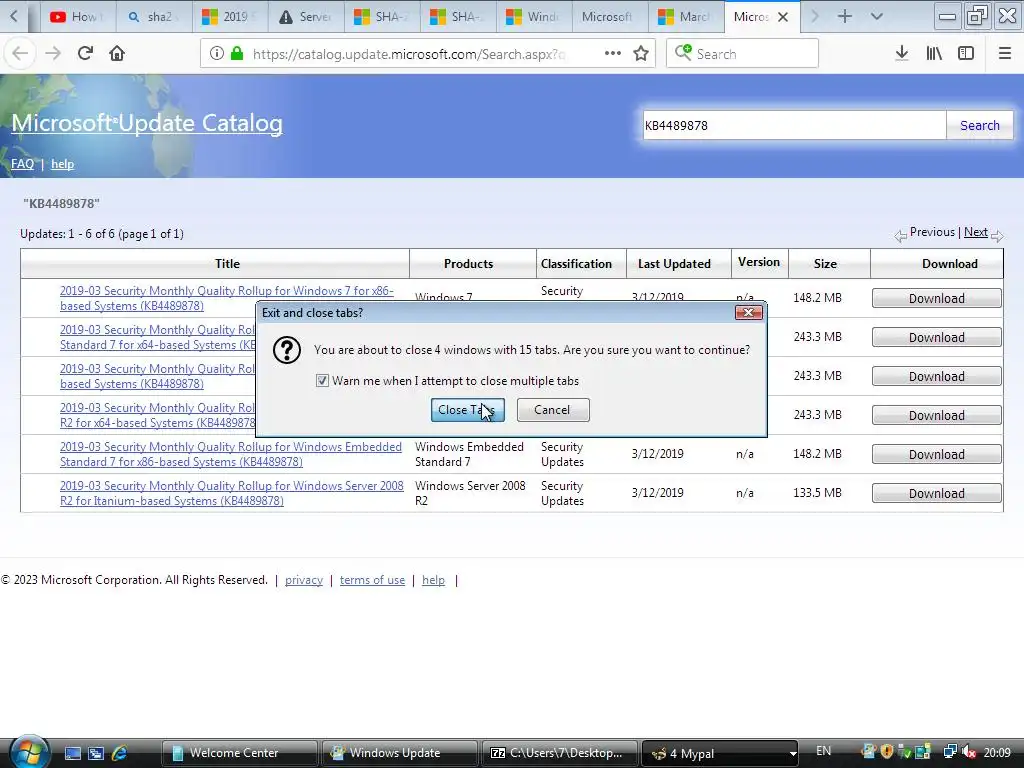Show site information icon in address bar
Viewport: 1024px width, 768px height.
217,54
